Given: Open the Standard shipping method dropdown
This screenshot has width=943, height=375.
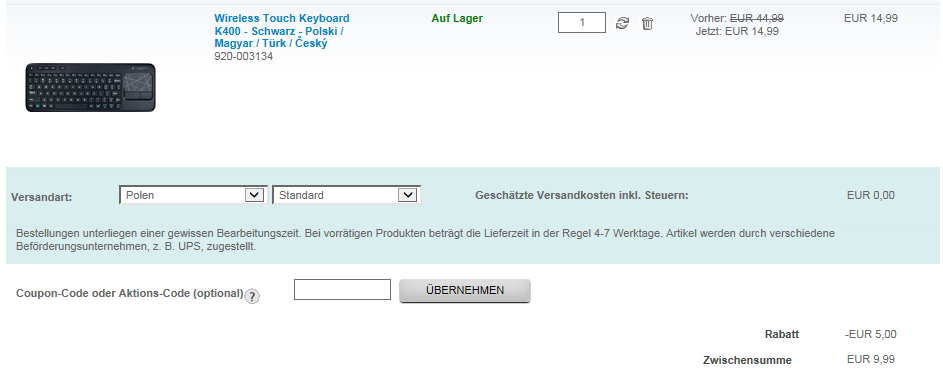Looking at the screenshot, I should [x=346, y=195].
